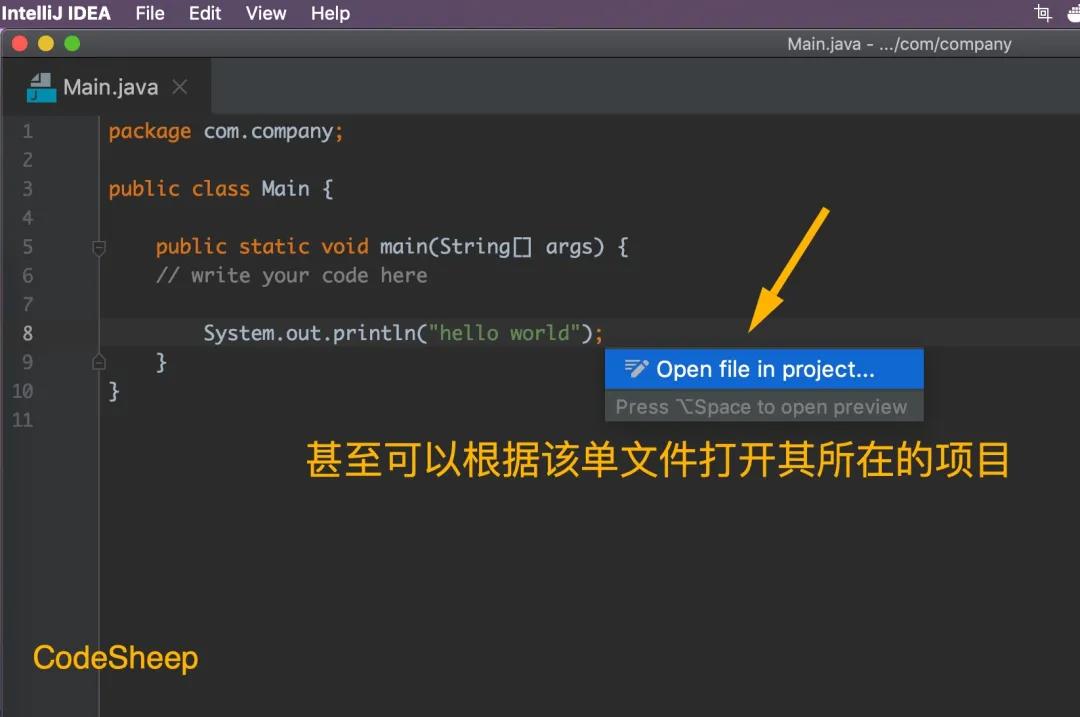Open the Help menu
This screenshot has width=1080, height=717.
point(330,13)
